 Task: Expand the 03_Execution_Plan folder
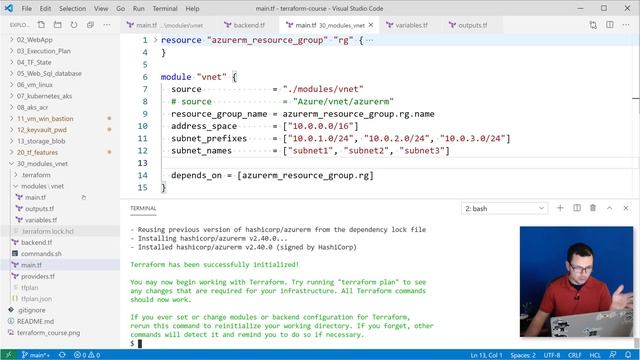[44, 51]
